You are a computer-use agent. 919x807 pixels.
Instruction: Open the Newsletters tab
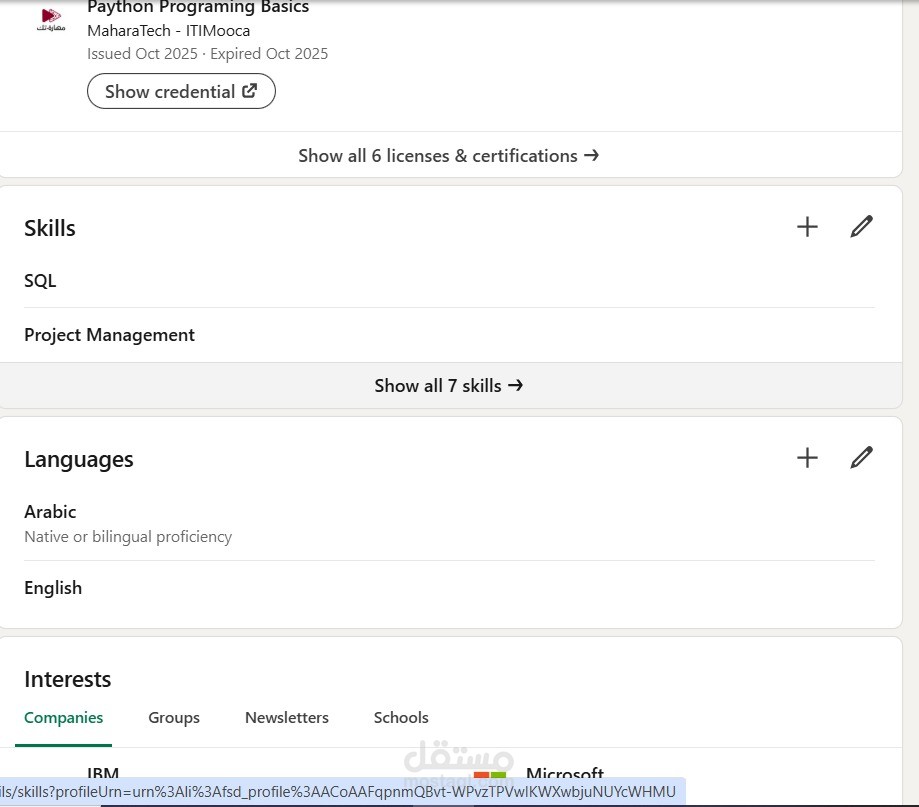pyautogui.click(x=287, y=718)
